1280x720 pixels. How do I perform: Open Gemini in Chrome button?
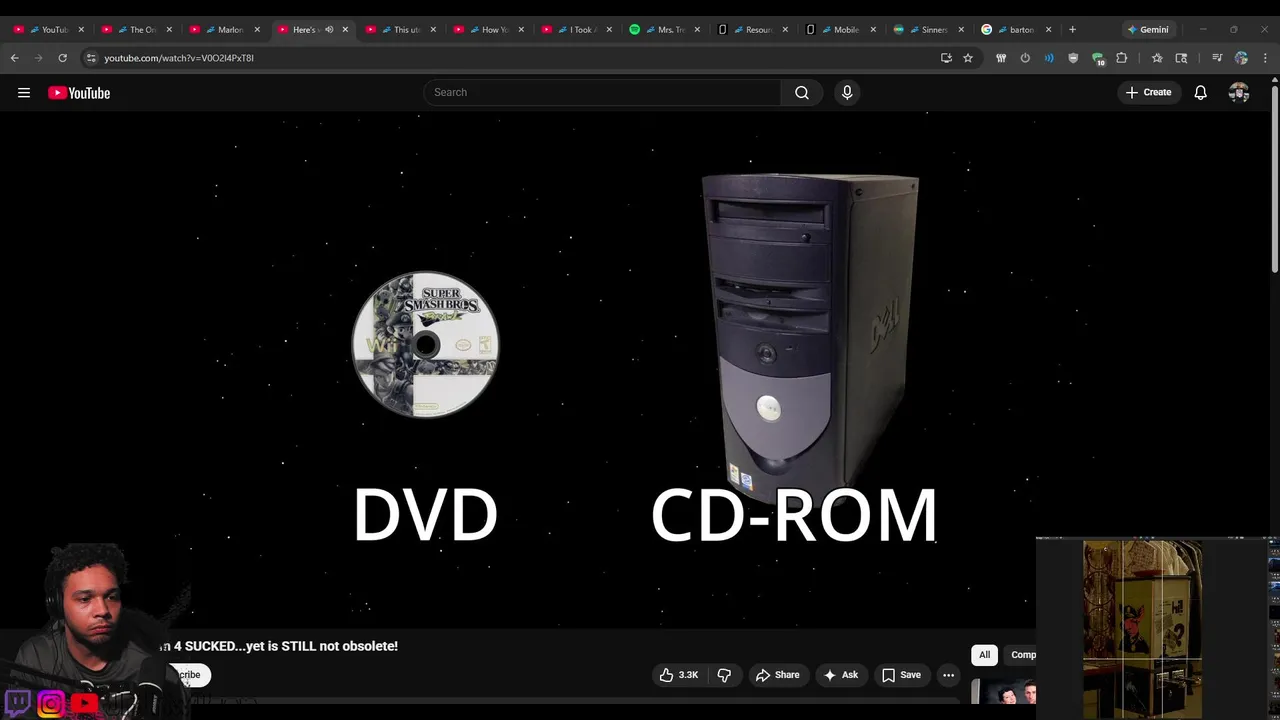(x=1148, y=30)
